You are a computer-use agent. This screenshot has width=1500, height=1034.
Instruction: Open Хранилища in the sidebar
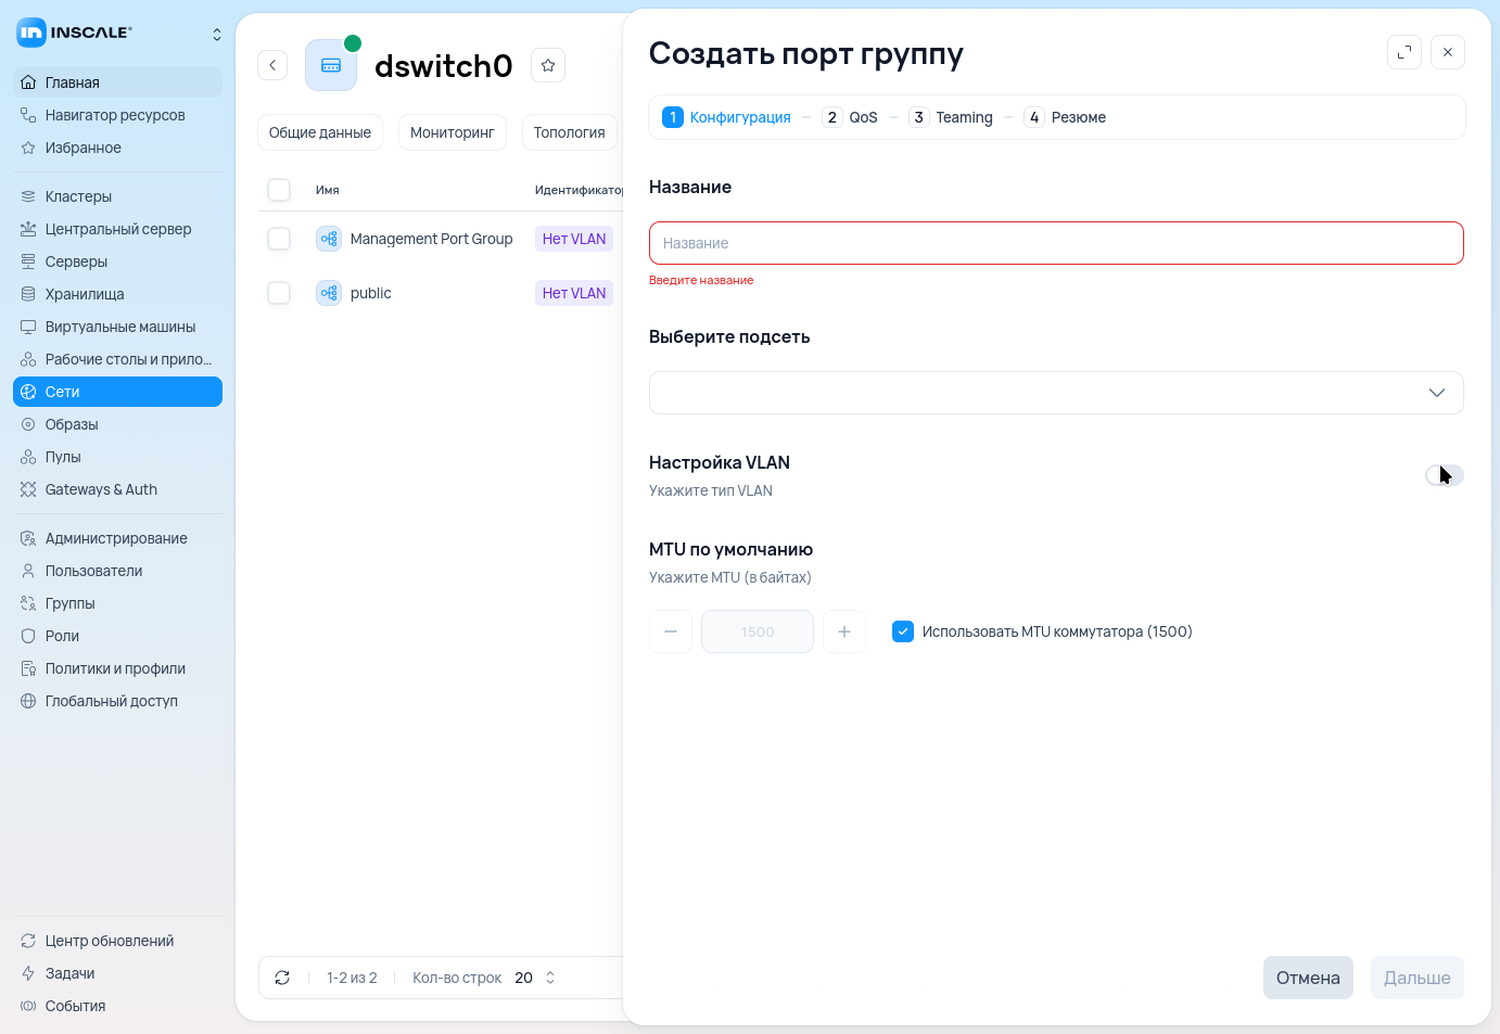118,294
